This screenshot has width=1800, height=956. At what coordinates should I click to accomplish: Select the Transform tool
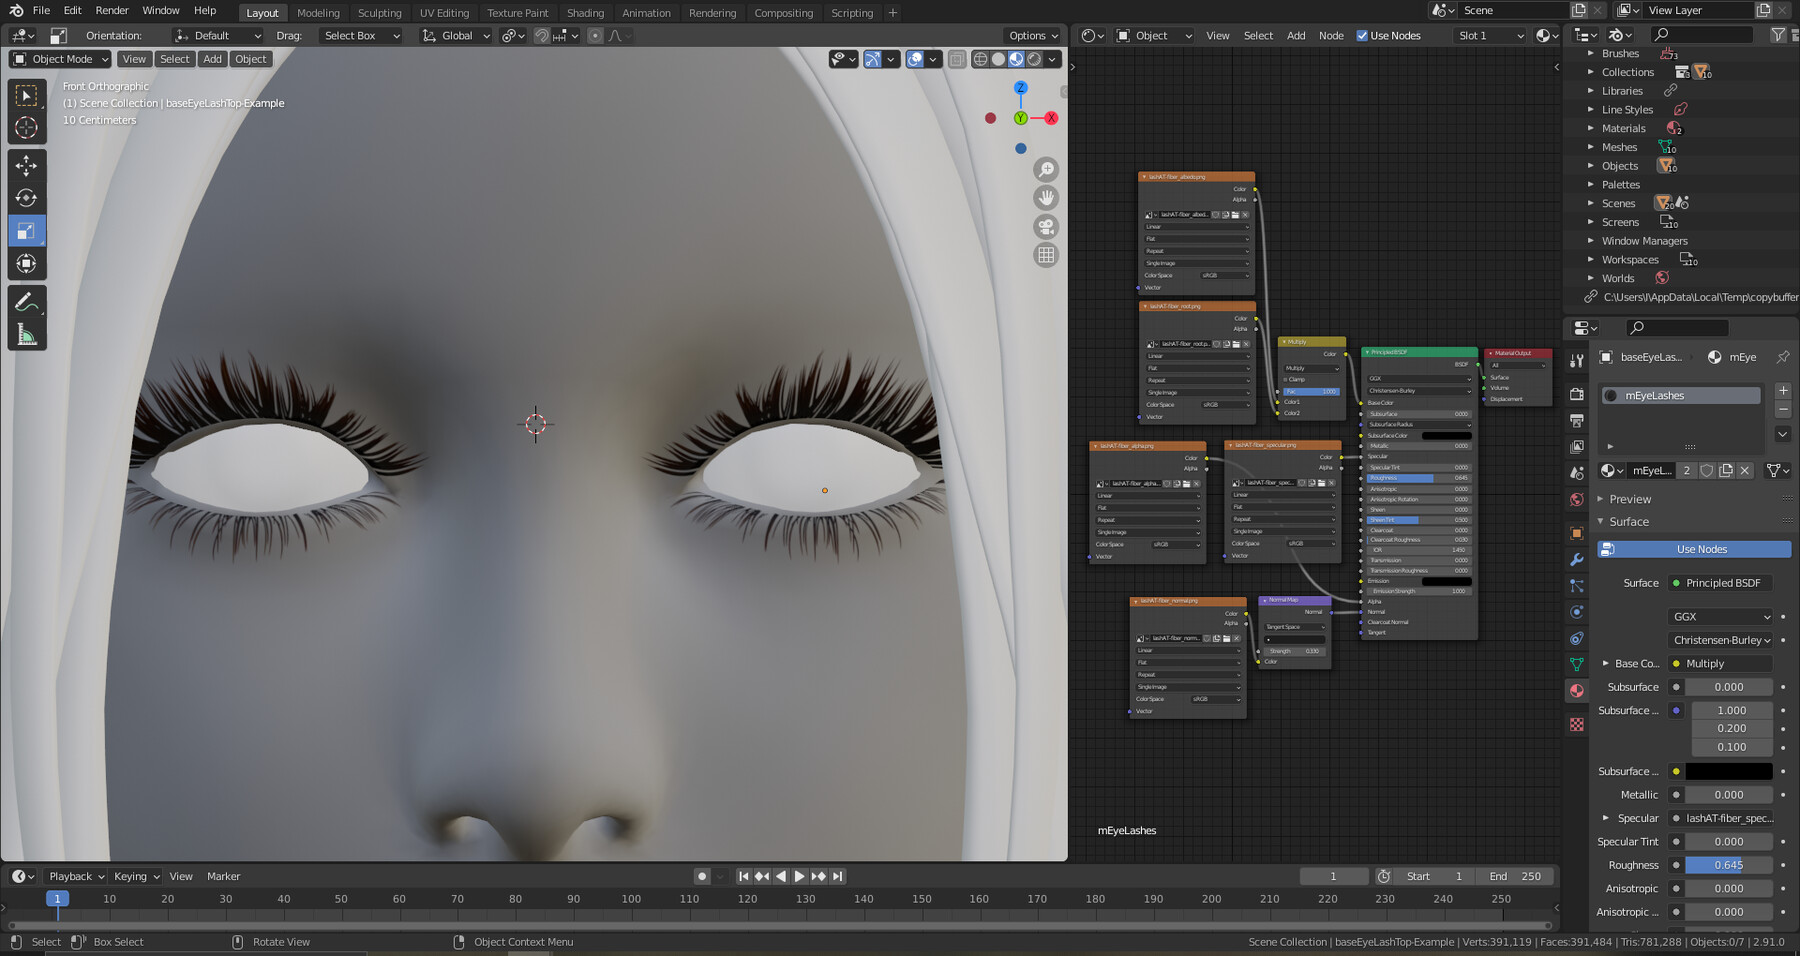point(27,264)
